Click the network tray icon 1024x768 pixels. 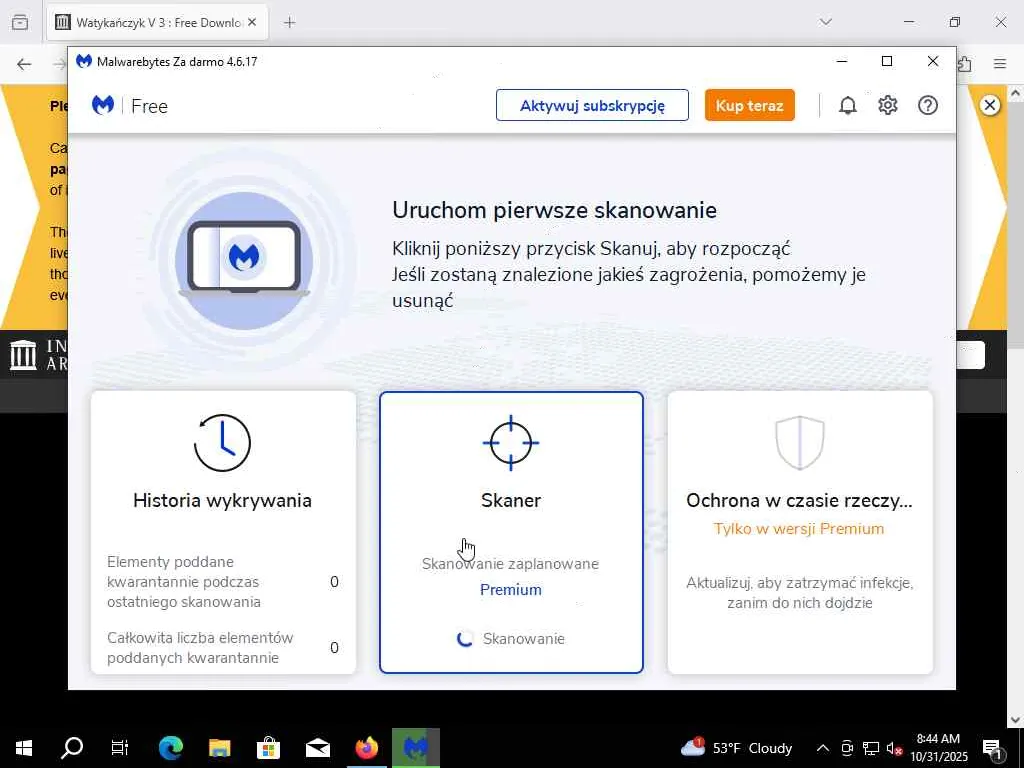click(871, 748)
